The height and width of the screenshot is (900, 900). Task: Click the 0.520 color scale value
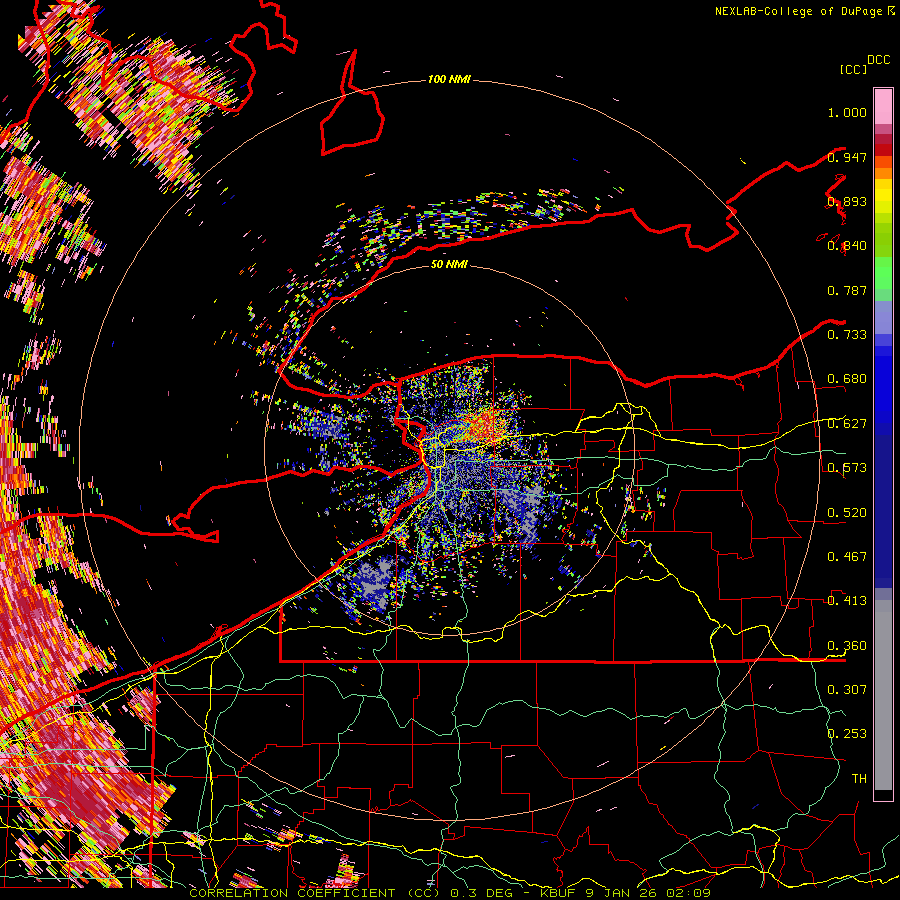point(847,513)
